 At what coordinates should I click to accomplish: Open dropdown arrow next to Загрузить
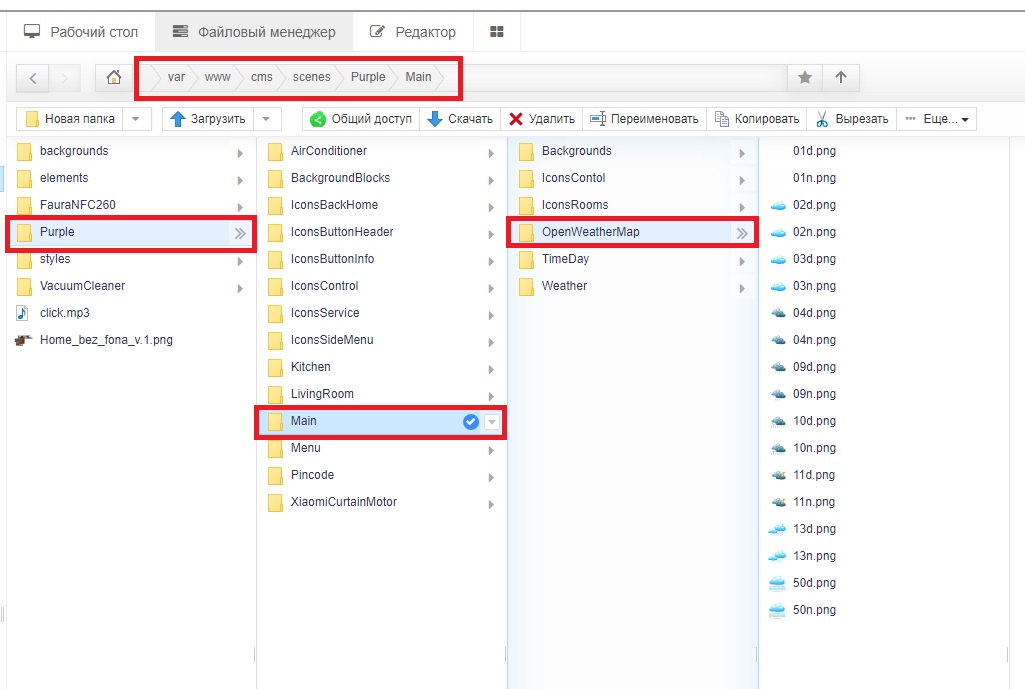tap(266, 119)
